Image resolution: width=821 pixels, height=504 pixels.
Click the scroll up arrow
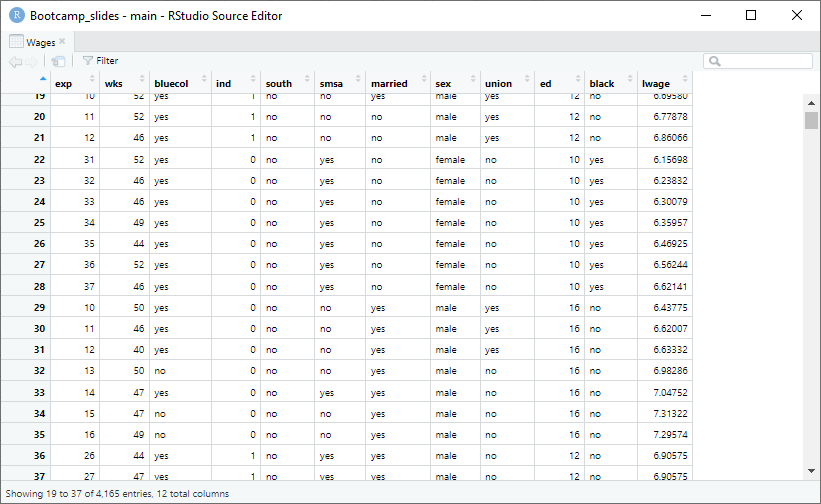[x=811, y=102]
